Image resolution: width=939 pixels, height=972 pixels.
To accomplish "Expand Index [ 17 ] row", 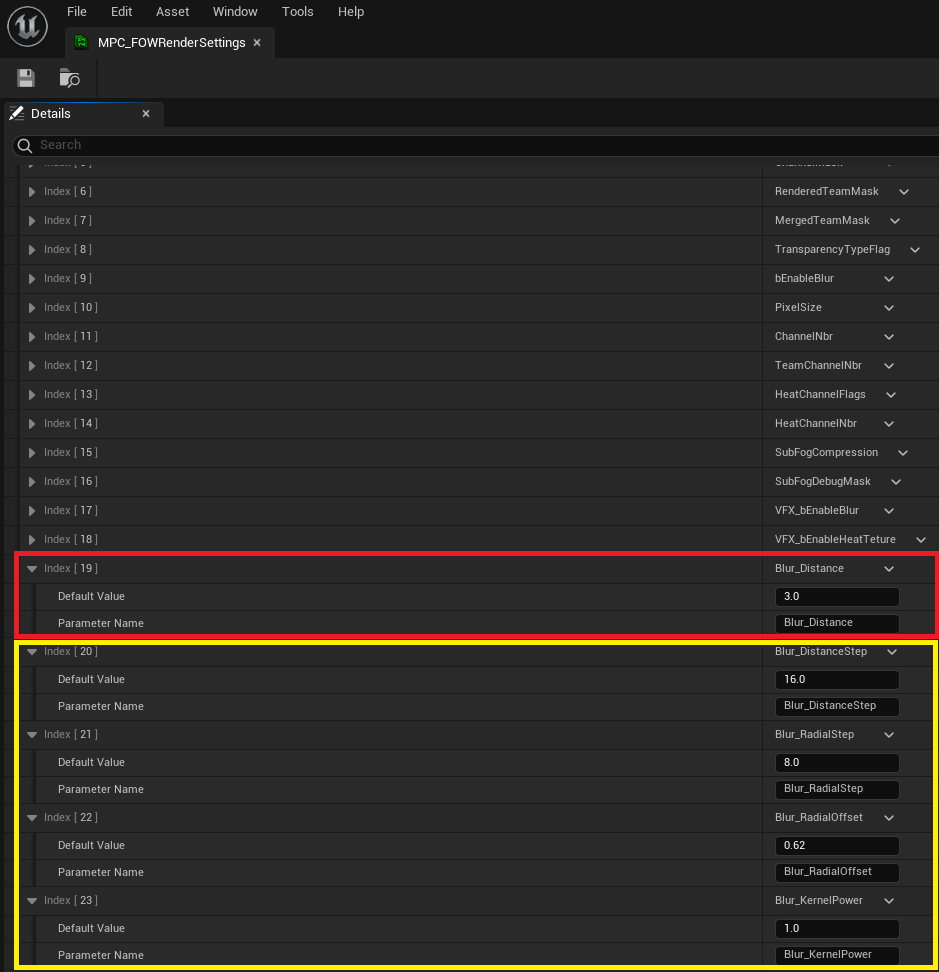I will coord(32,511).
